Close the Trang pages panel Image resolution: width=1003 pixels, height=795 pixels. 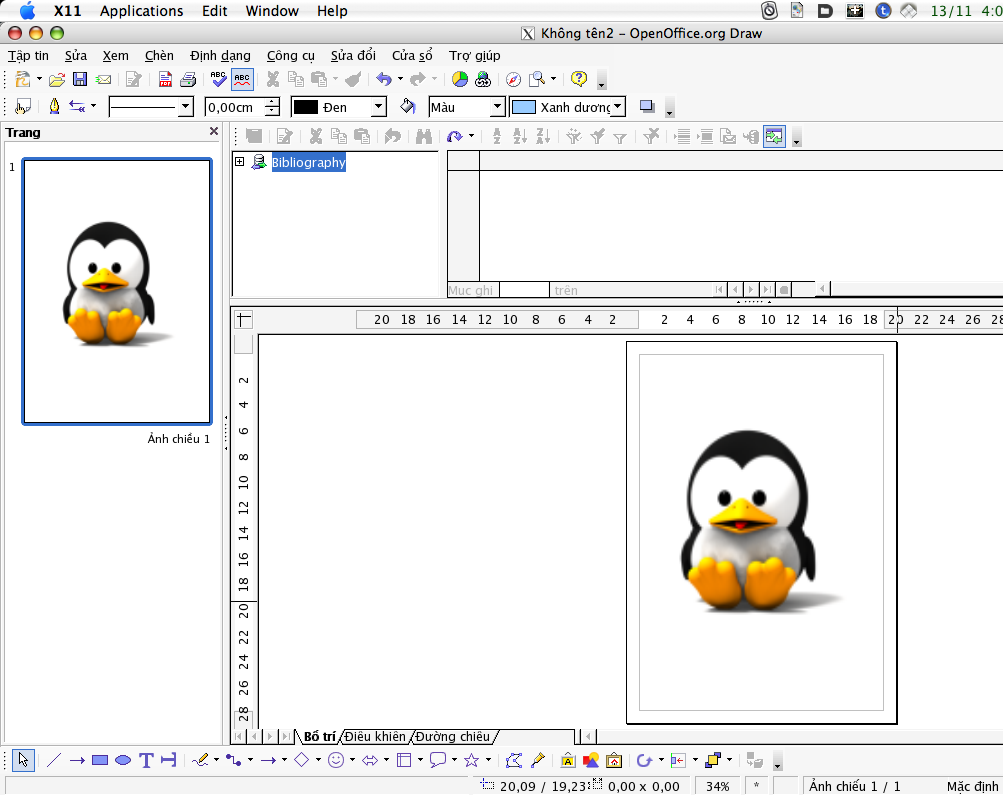point(214,131)
